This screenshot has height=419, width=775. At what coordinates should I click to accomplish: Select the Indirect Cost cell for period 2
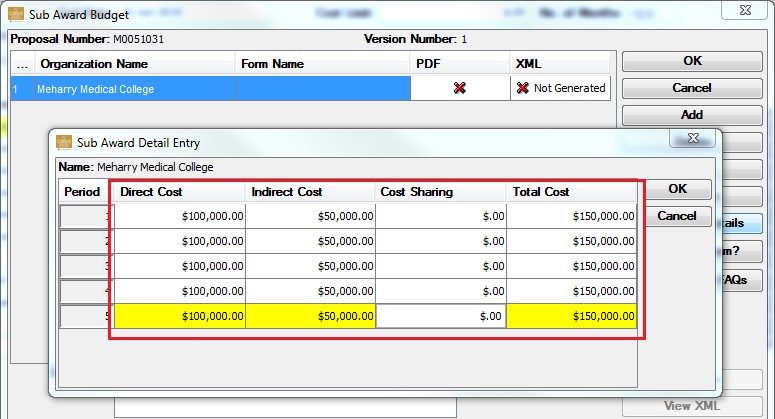click(310, 241)
